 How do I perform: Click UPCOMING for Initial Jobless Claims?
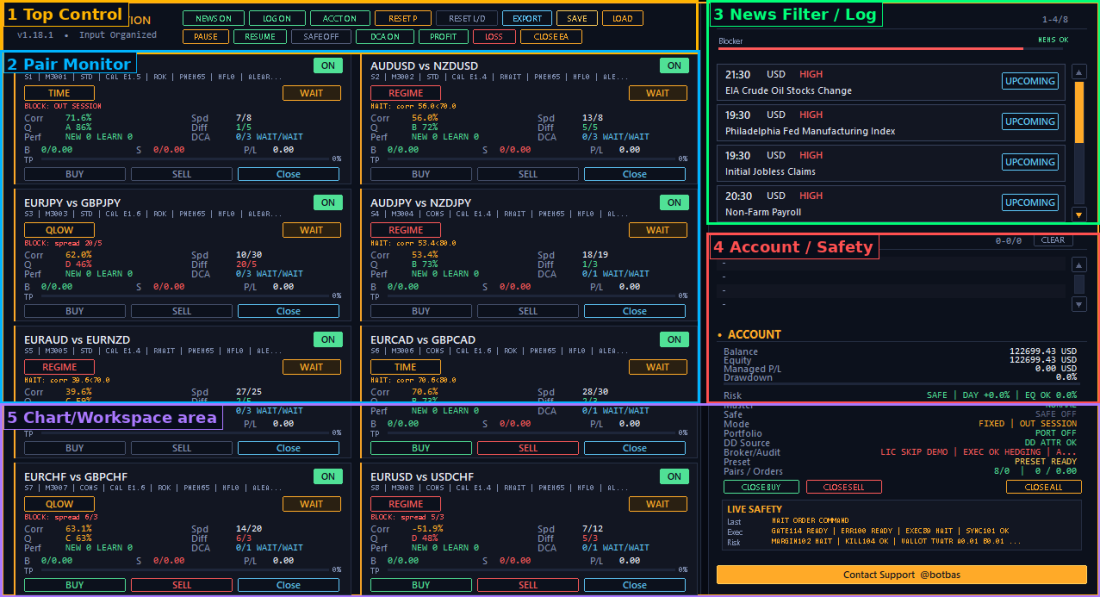tap(1029, 162)
